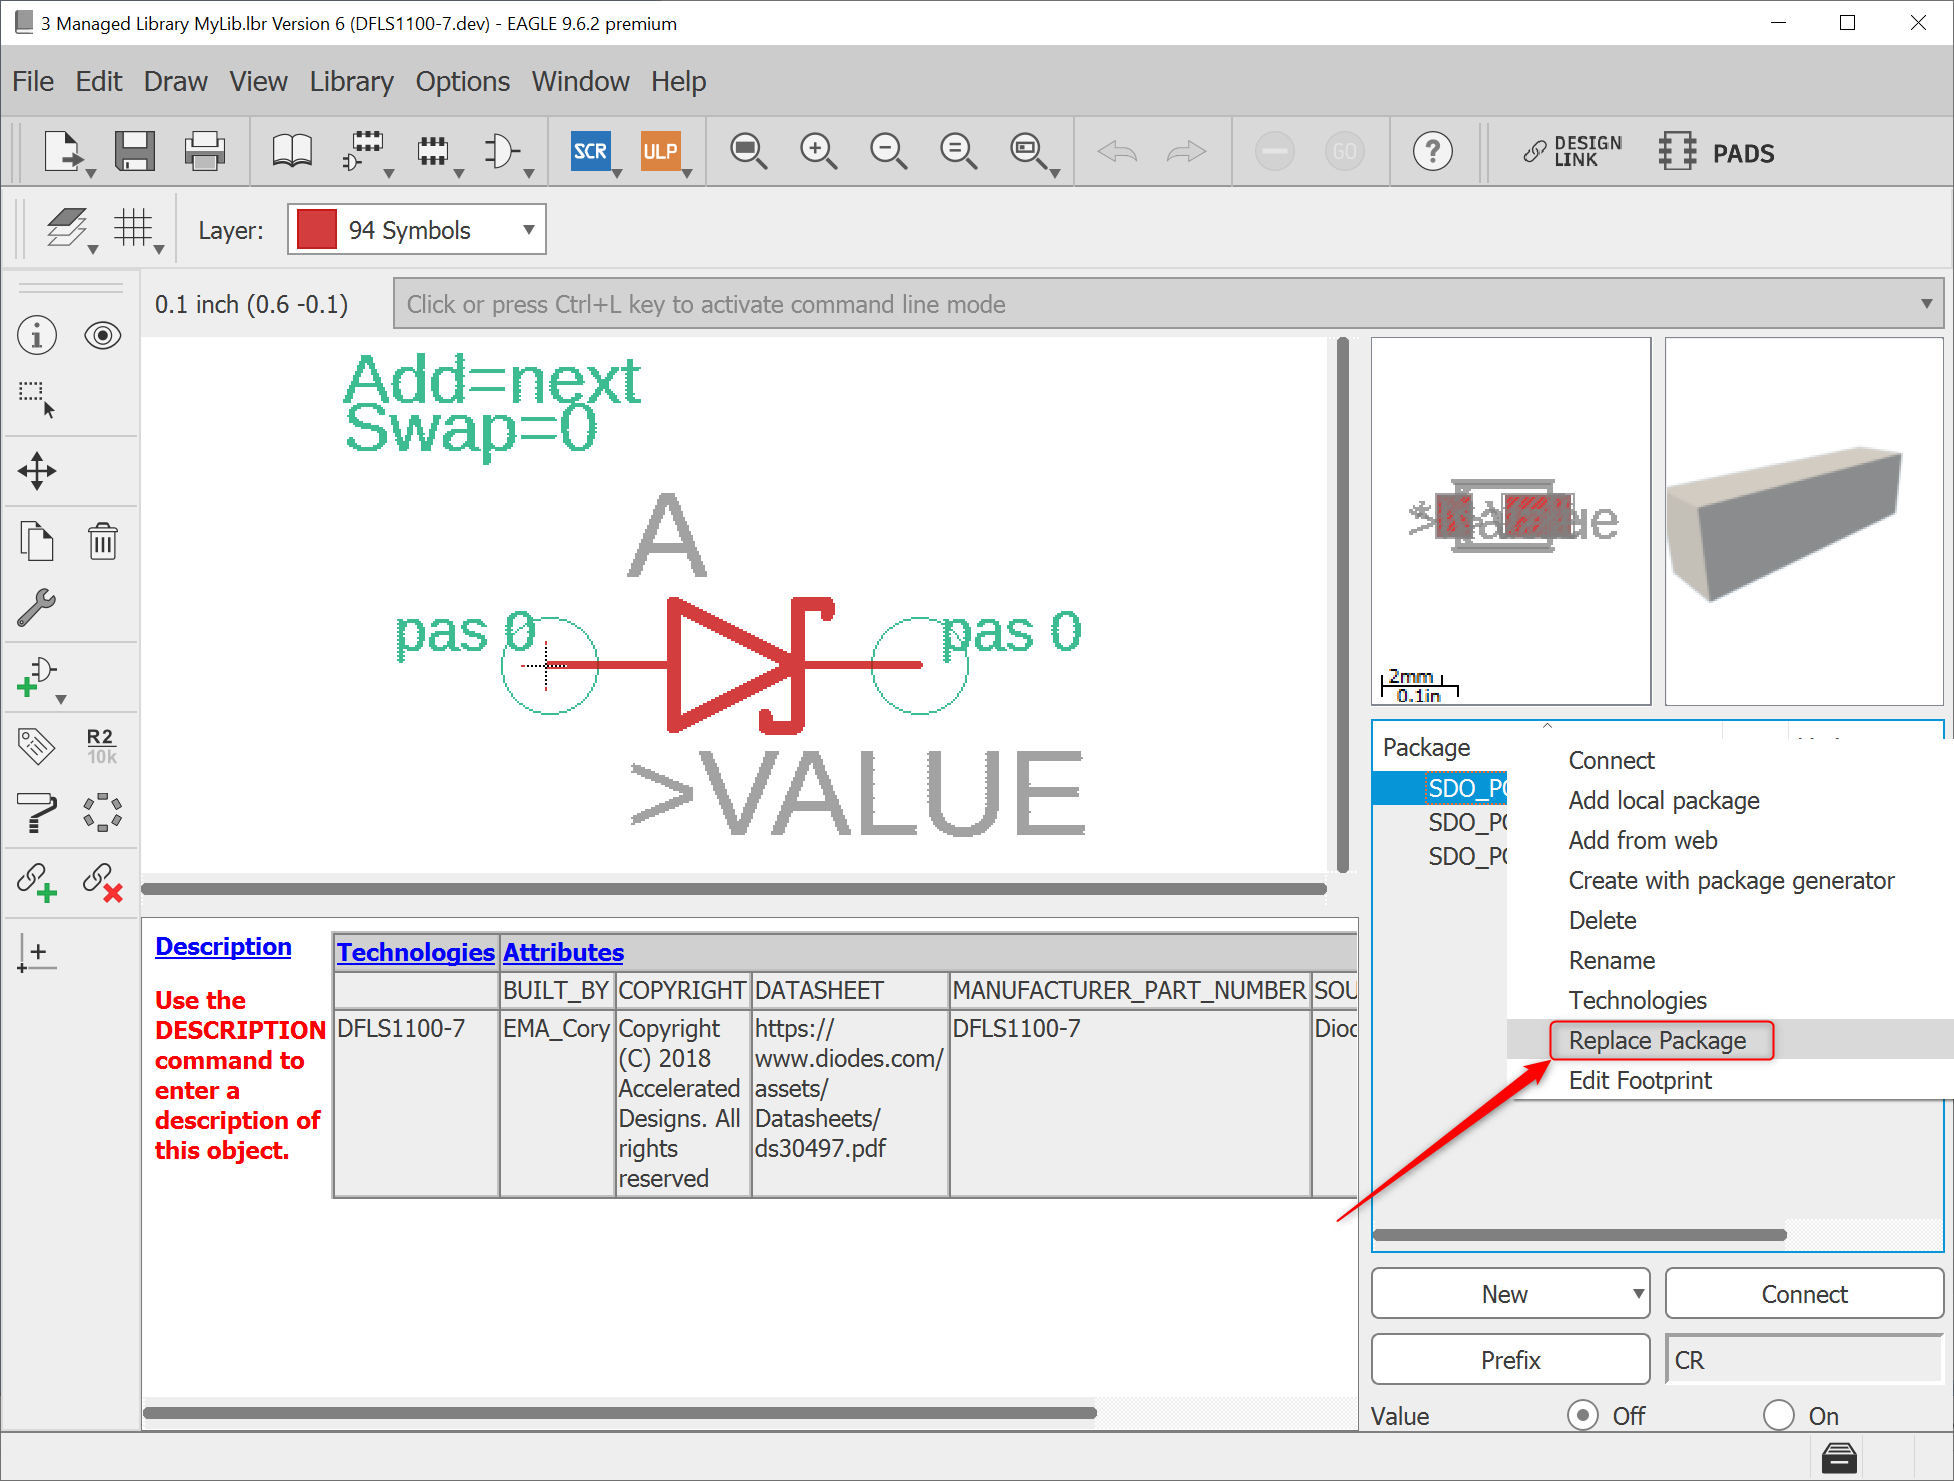Run a script with SCR icon
This screenshot has height=1481, width=1954.
click(x=590, y=152)
